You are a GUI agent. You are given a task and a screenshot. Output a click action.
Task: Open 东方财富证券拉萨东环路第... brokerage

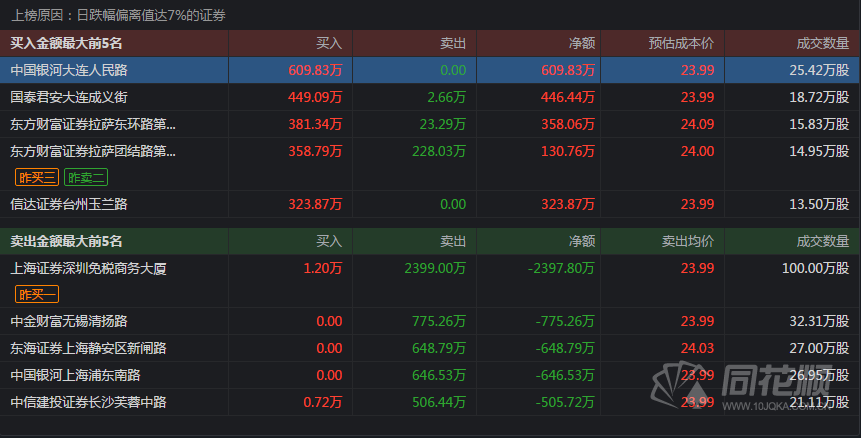tap(93, 125)
